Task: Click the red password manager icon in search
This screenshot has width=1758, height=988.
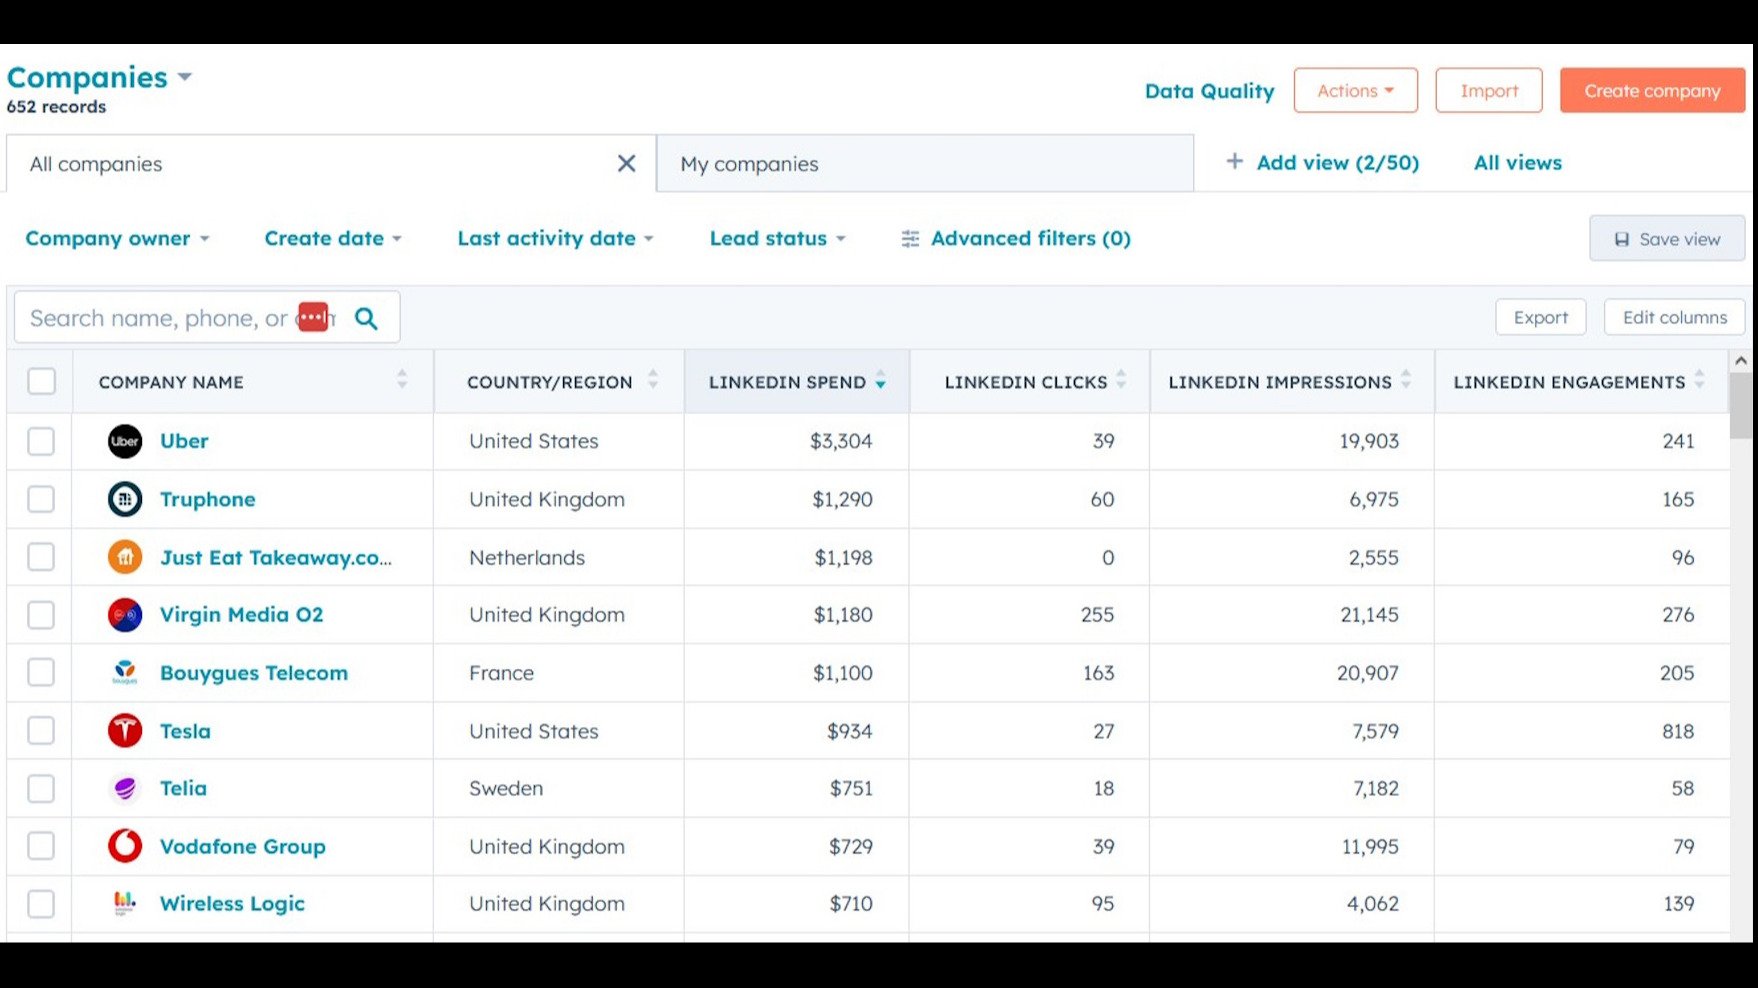Action: [x=313, y=317]
